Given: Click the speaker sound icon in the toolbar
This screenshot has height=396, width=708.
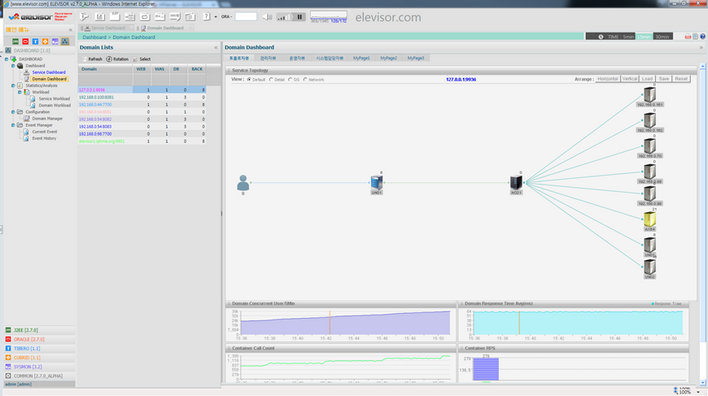Looking at the screenshot, I should click(x=267, y=17).
